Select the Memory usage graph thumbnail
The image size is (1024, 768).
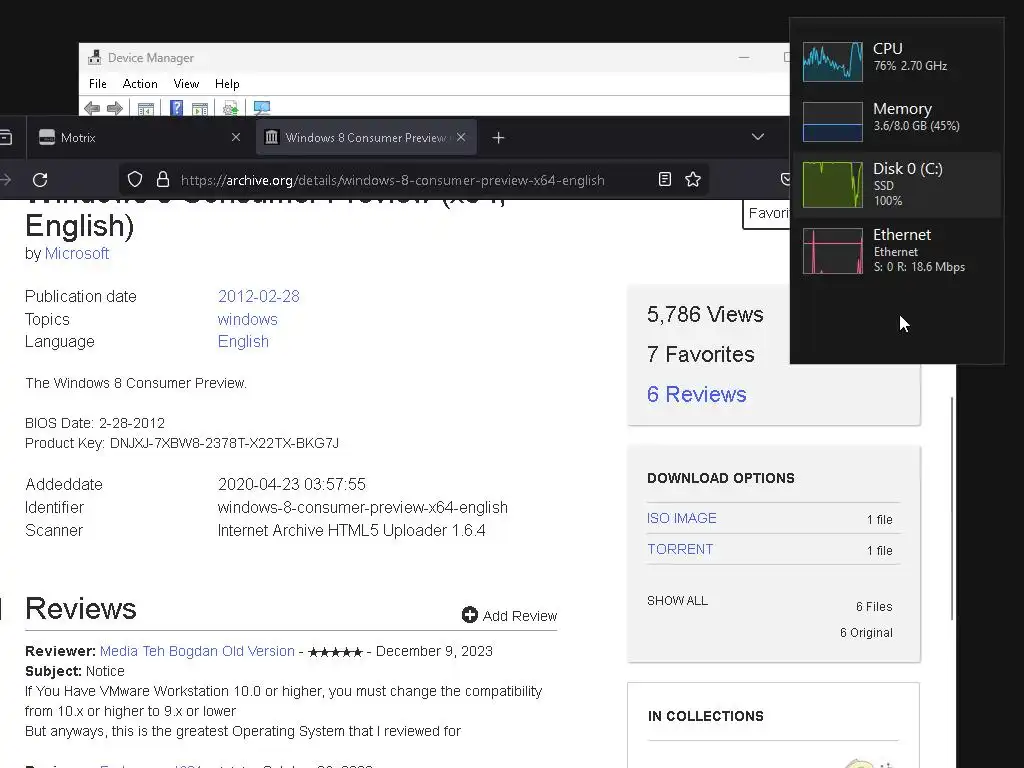tap(832, 121)
